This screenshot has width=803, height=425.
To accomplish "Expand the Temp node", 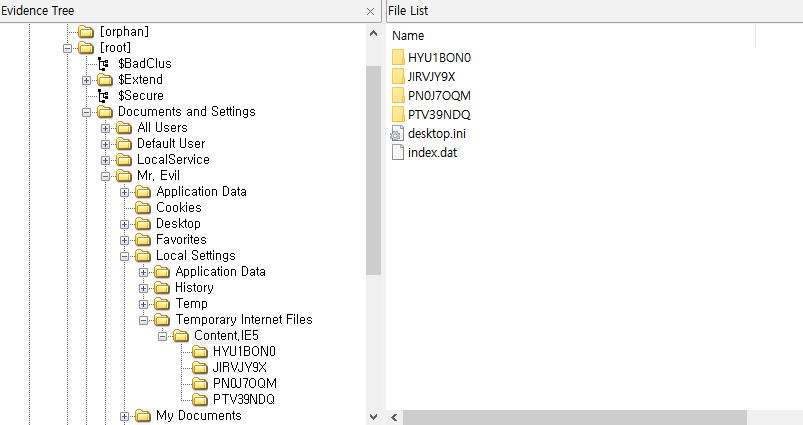I will click(143, 304).
